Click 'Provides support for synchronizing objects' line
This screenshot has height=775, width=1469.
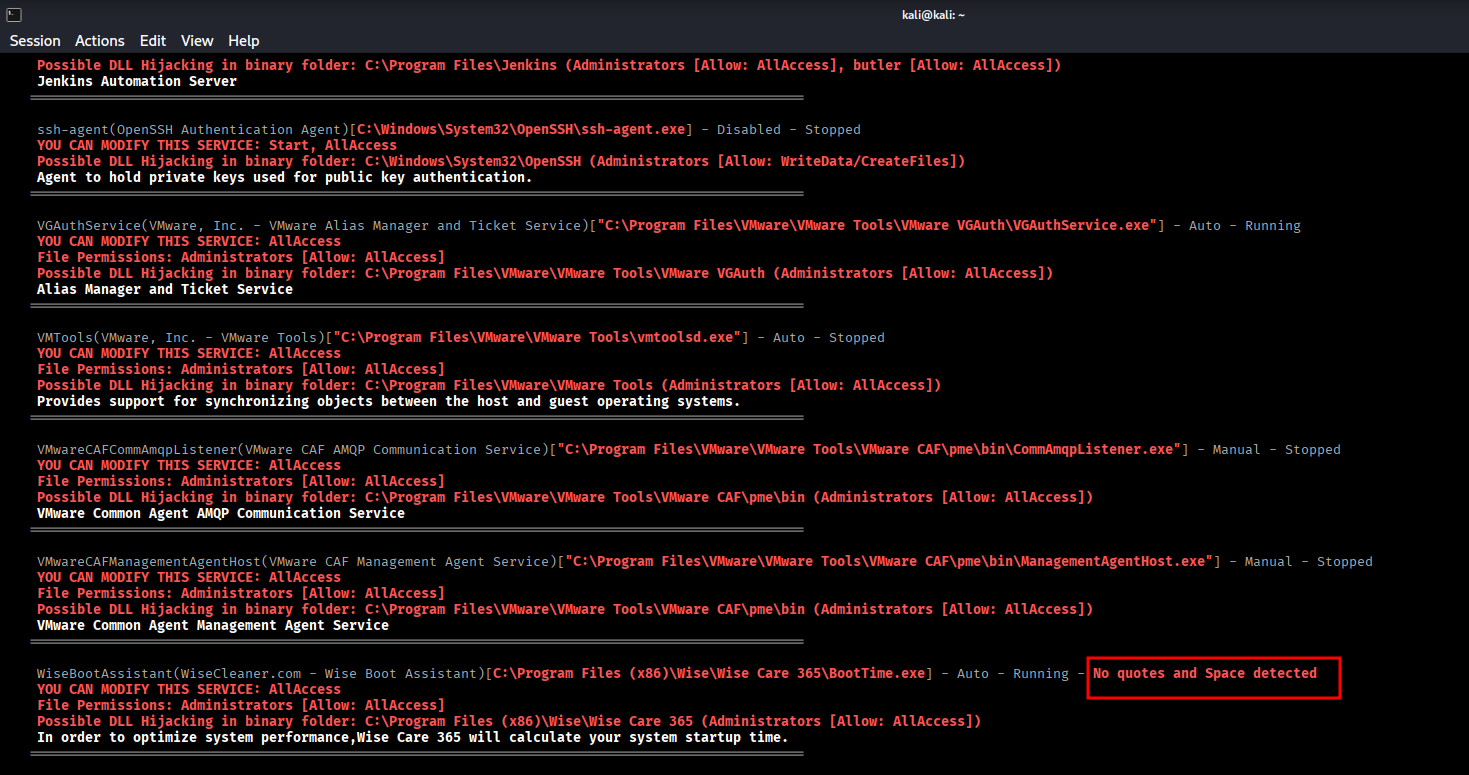389,401
